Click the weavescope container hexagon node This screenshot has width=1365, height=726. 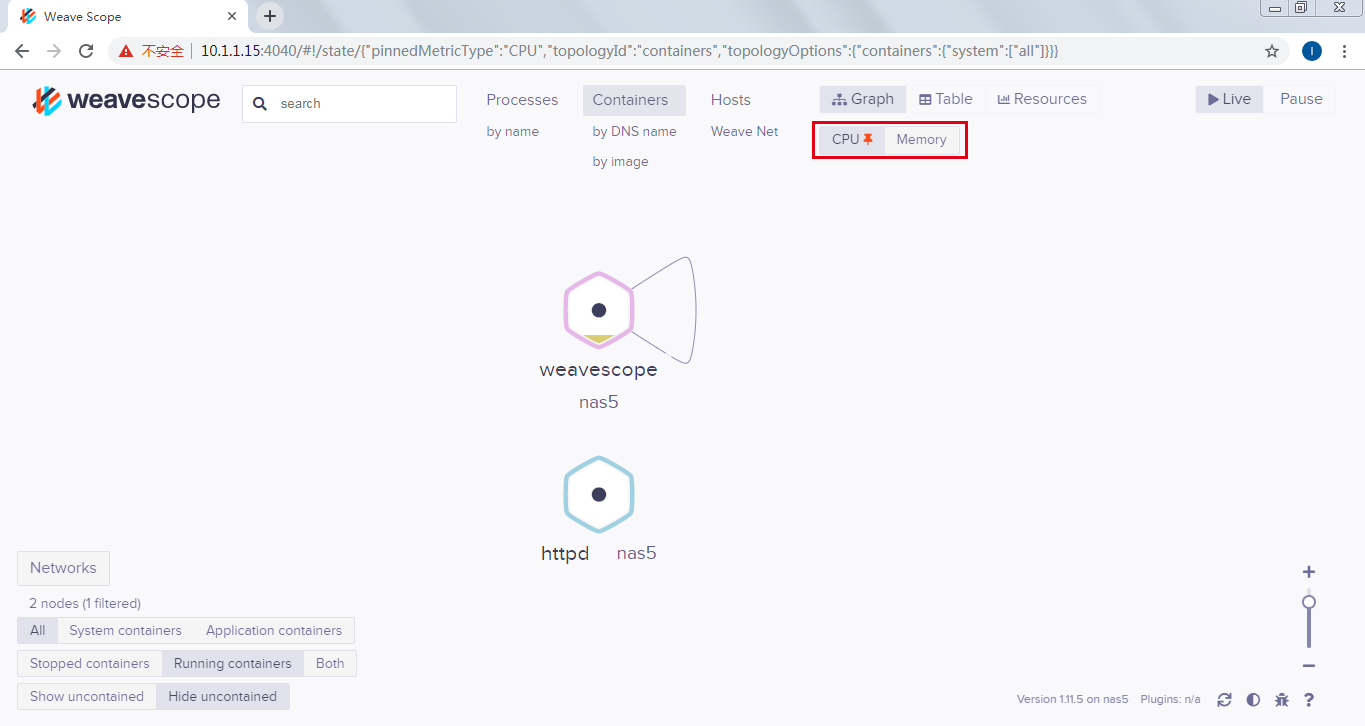599,310
